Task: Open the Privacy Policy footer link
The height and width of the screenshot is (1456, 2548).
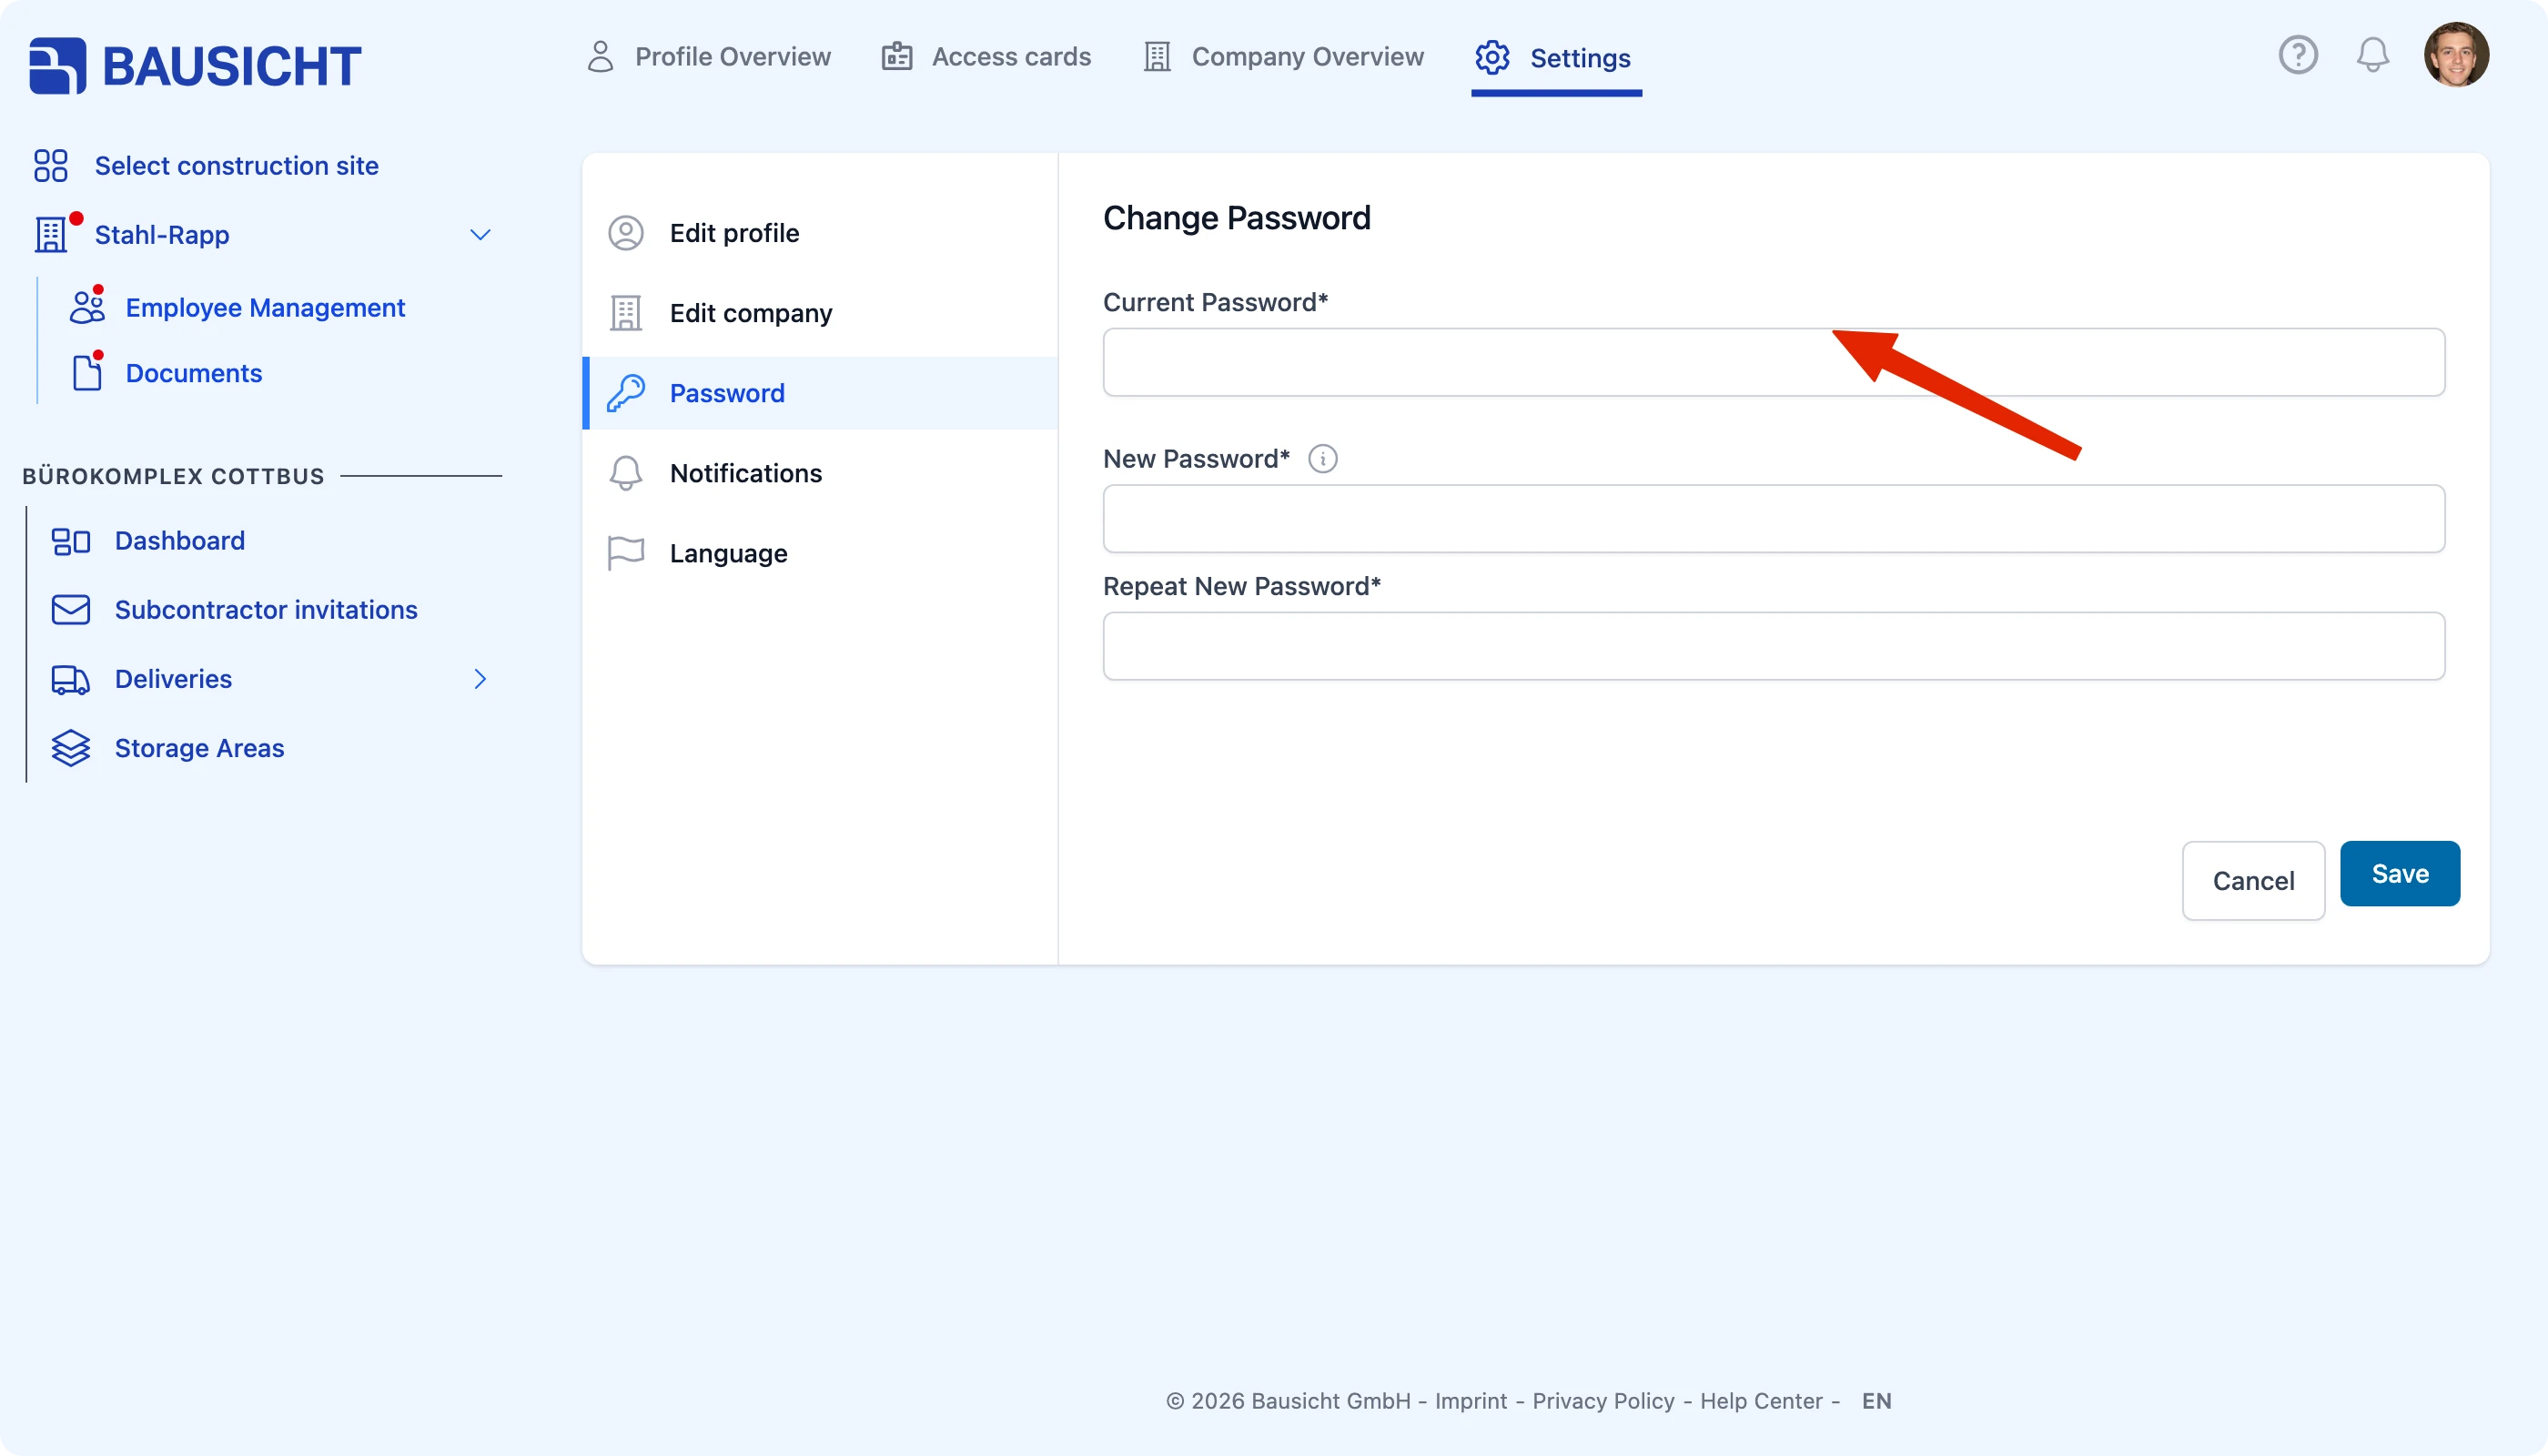Action: (1603, 1401)
